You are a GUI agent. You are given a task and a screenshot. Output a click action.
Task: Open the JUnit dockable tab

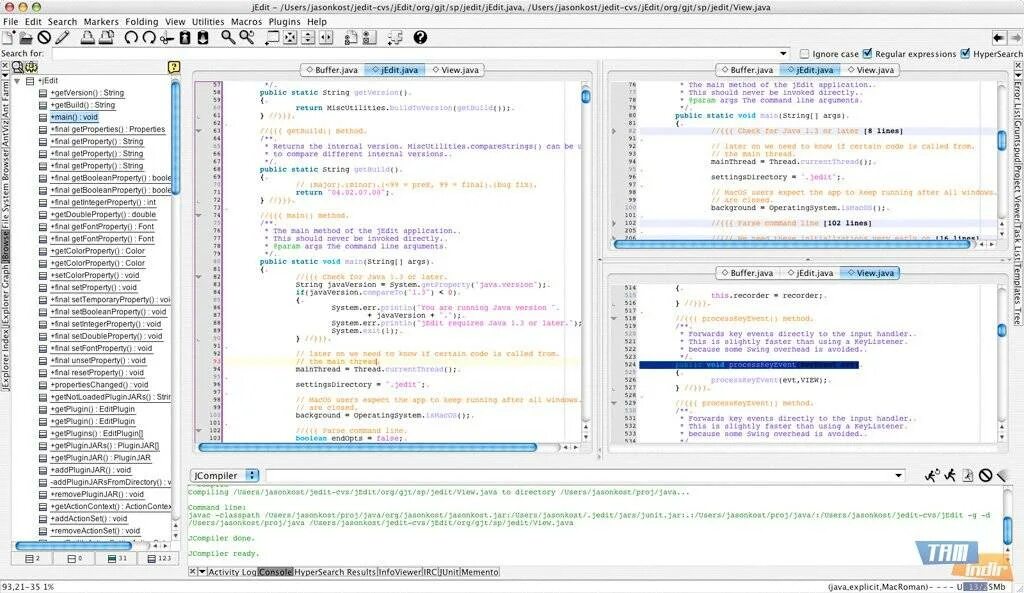pos(449,572)
